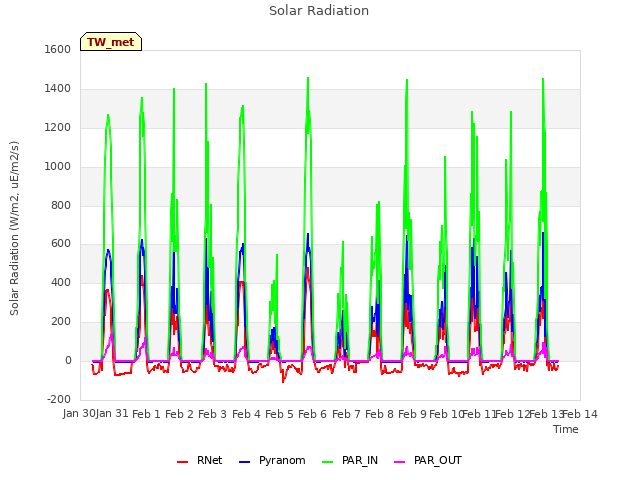Screen dimensions: 640x480
Task: Click the 400 y-axis tick label
Action: point(61,283)
